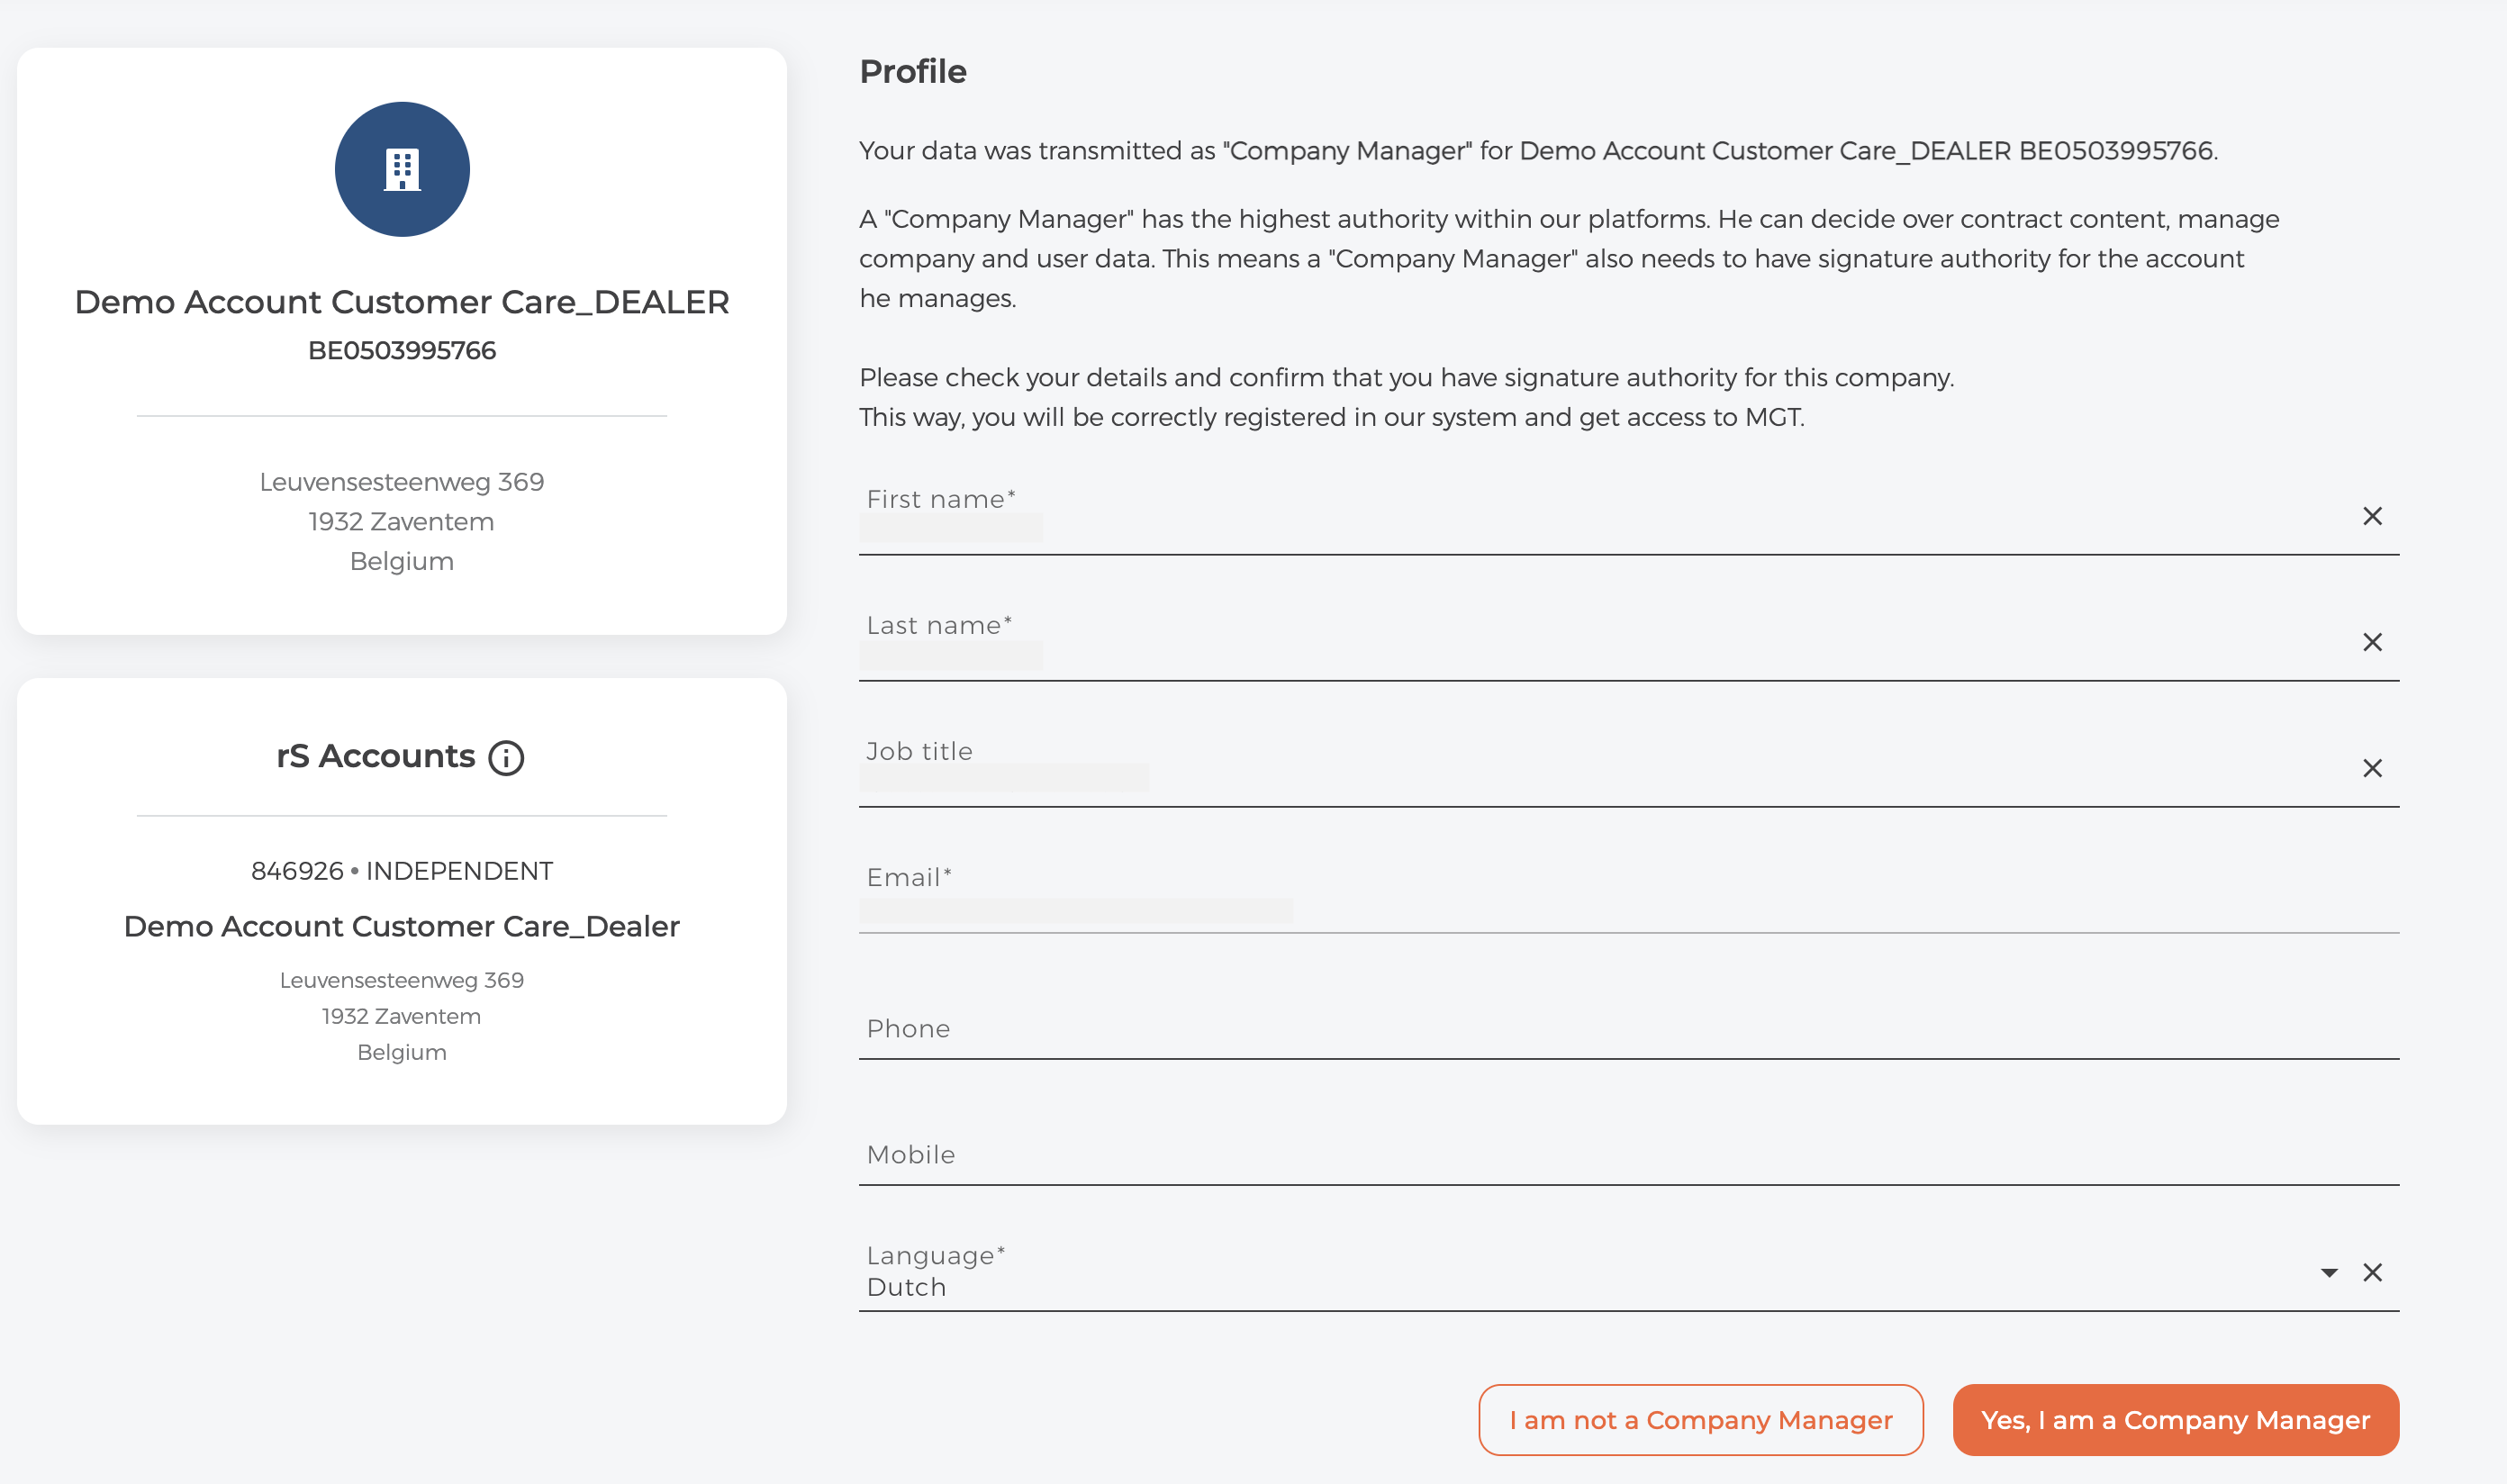The height and width of the screenshot is (1484, 2507).
Task: Click "I am not a Company Manager"
Action: tap(1700, 1420)
